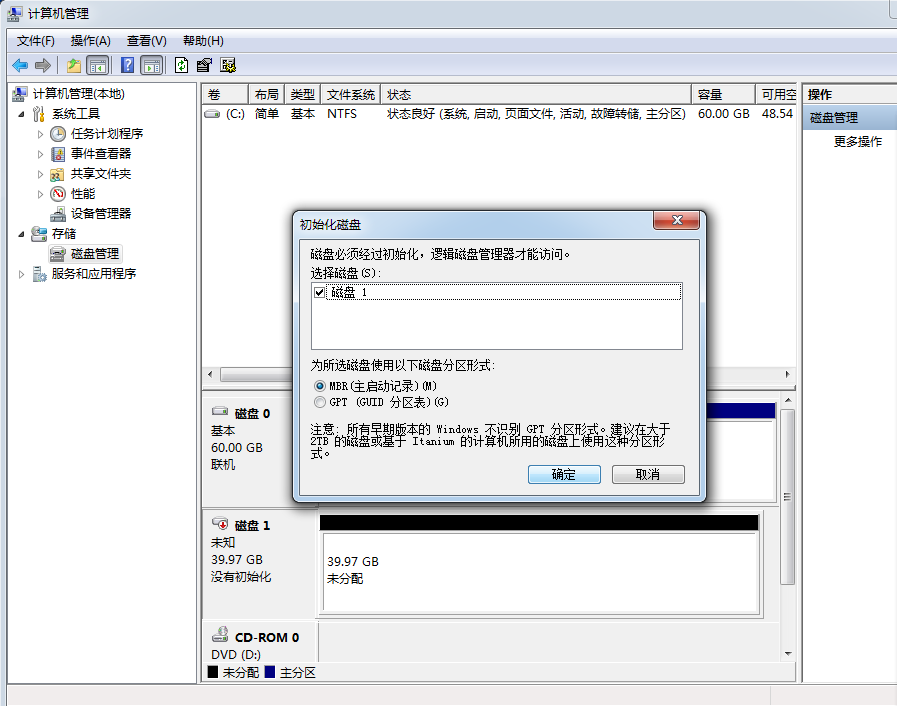
Task: Open the 操作(A) menu
Action: tap(90, 41)
